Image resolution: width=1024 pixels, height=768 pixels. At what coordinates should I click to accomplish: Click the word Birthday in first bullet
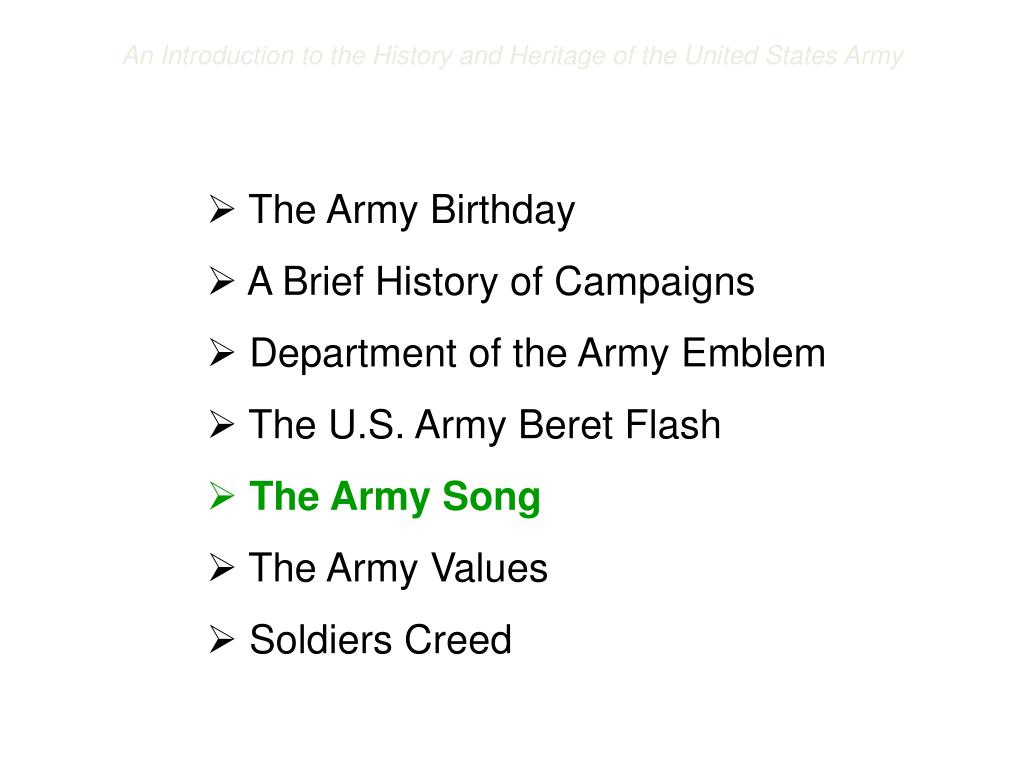503,210
